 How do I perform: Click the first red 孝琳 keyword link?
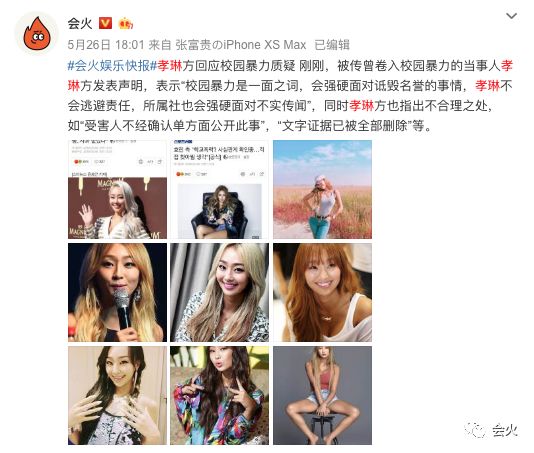pos(169,65)
